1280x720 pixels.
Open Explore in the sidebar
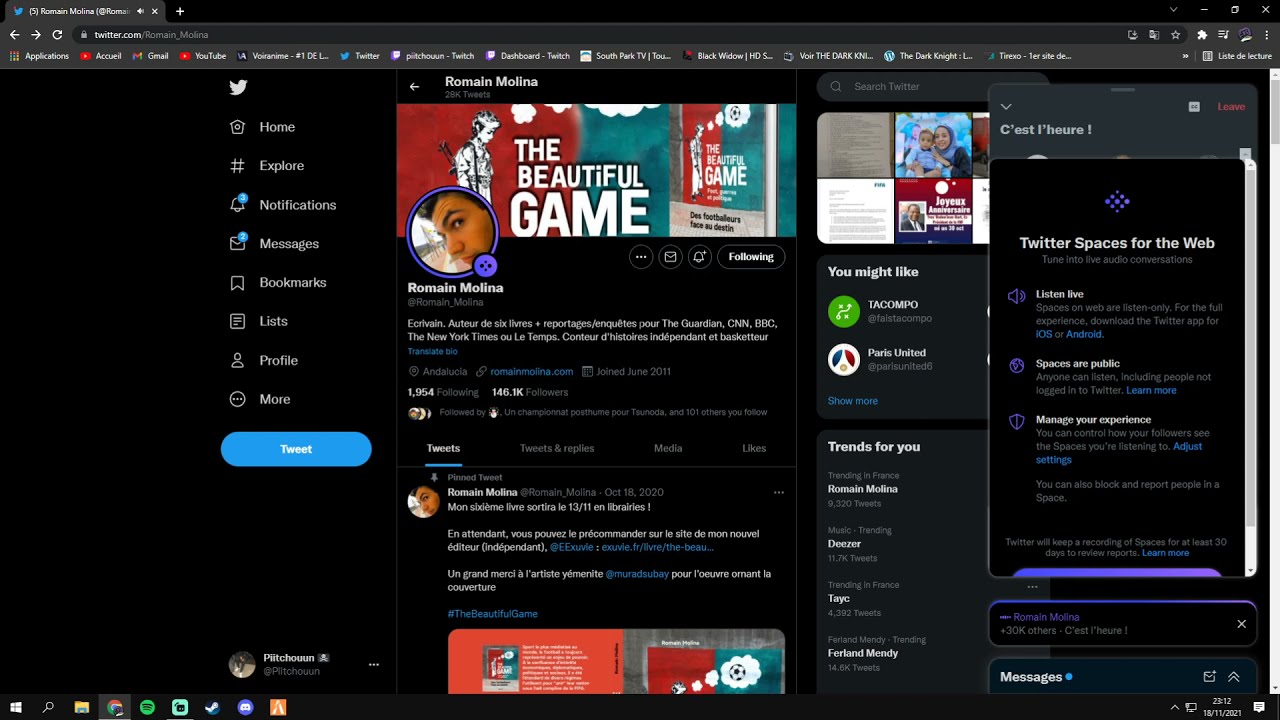(x=267, y=166)
